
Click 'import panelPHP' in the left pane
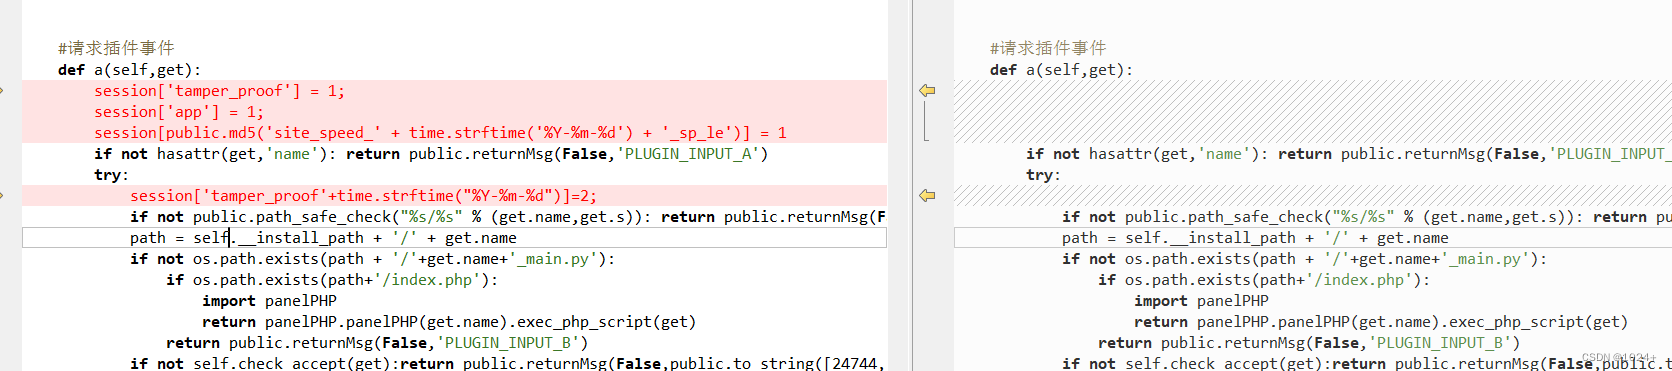click(x=269, y=301)
